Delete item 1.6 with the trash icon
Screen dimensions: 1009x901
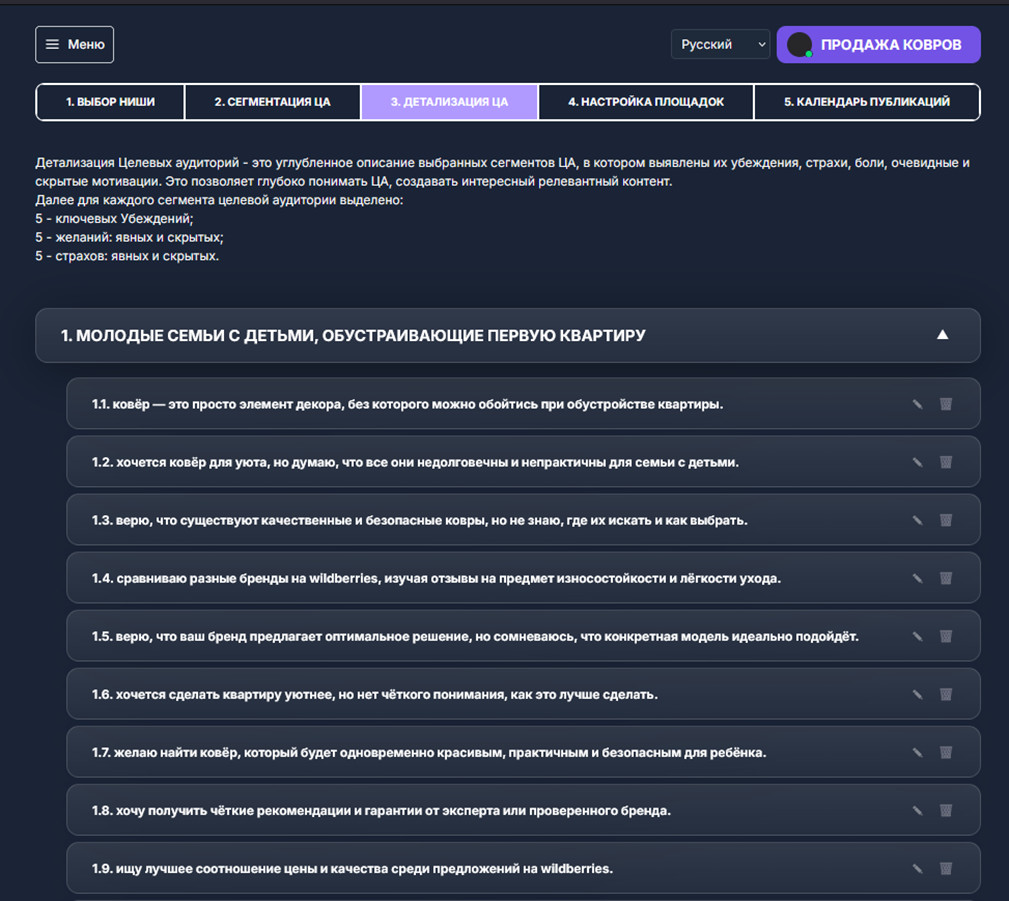(945, 694)
